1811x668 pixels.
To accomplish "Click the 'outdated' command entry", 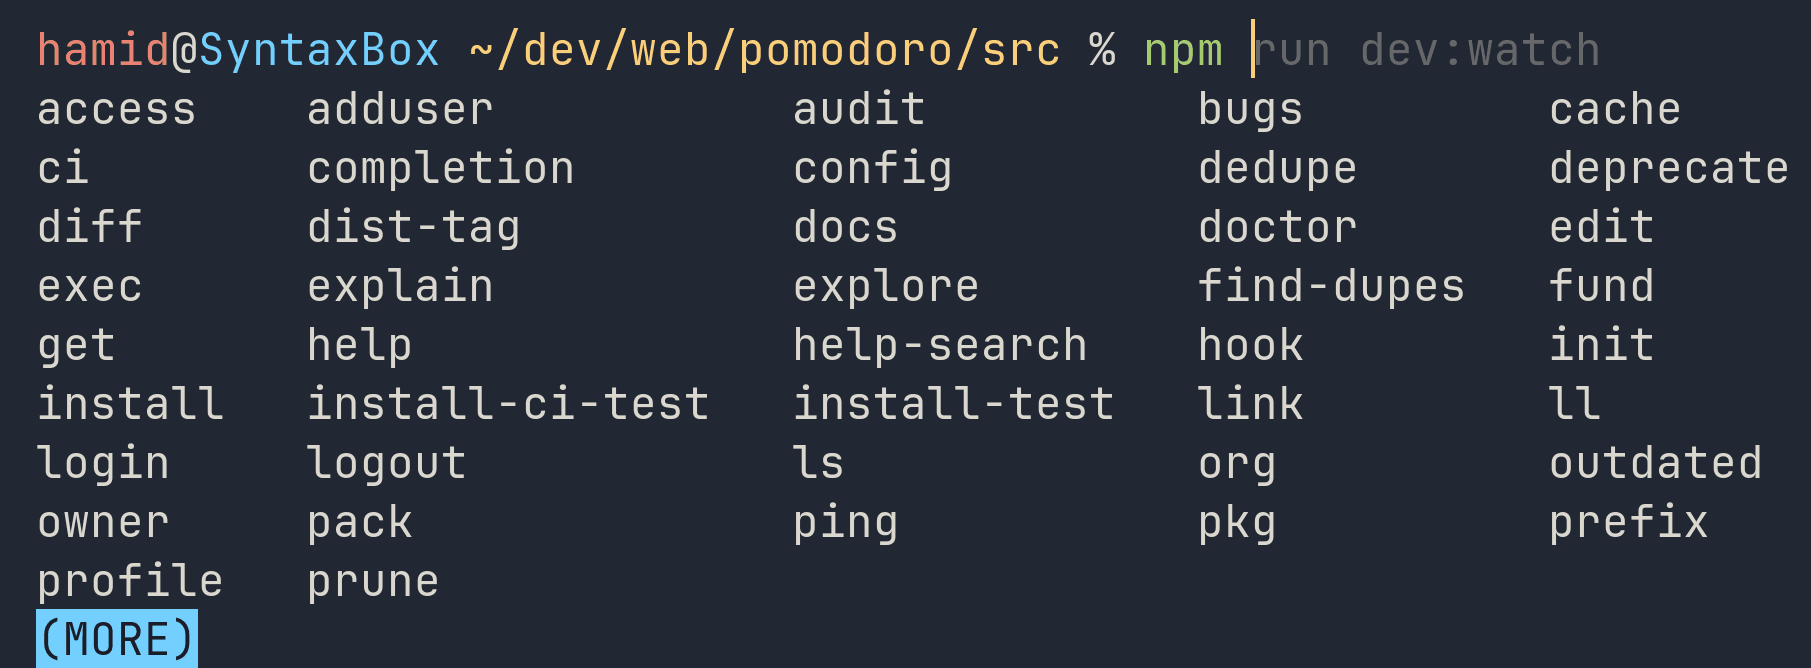I will pyautogui.click(x=1655, y=464).
